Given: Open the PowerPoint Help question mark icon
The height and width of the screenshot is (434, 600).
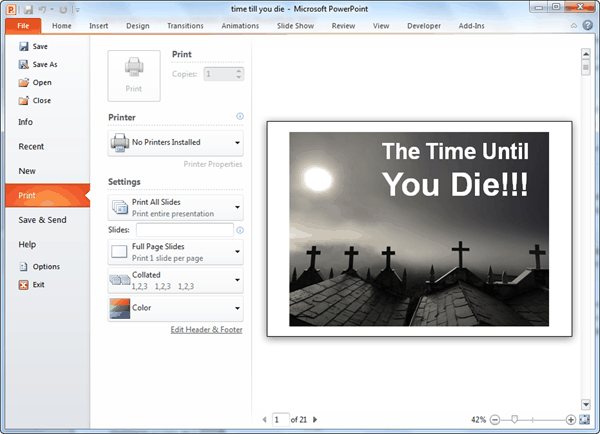Looking at the screenshot, I should [x=587, y=26].
